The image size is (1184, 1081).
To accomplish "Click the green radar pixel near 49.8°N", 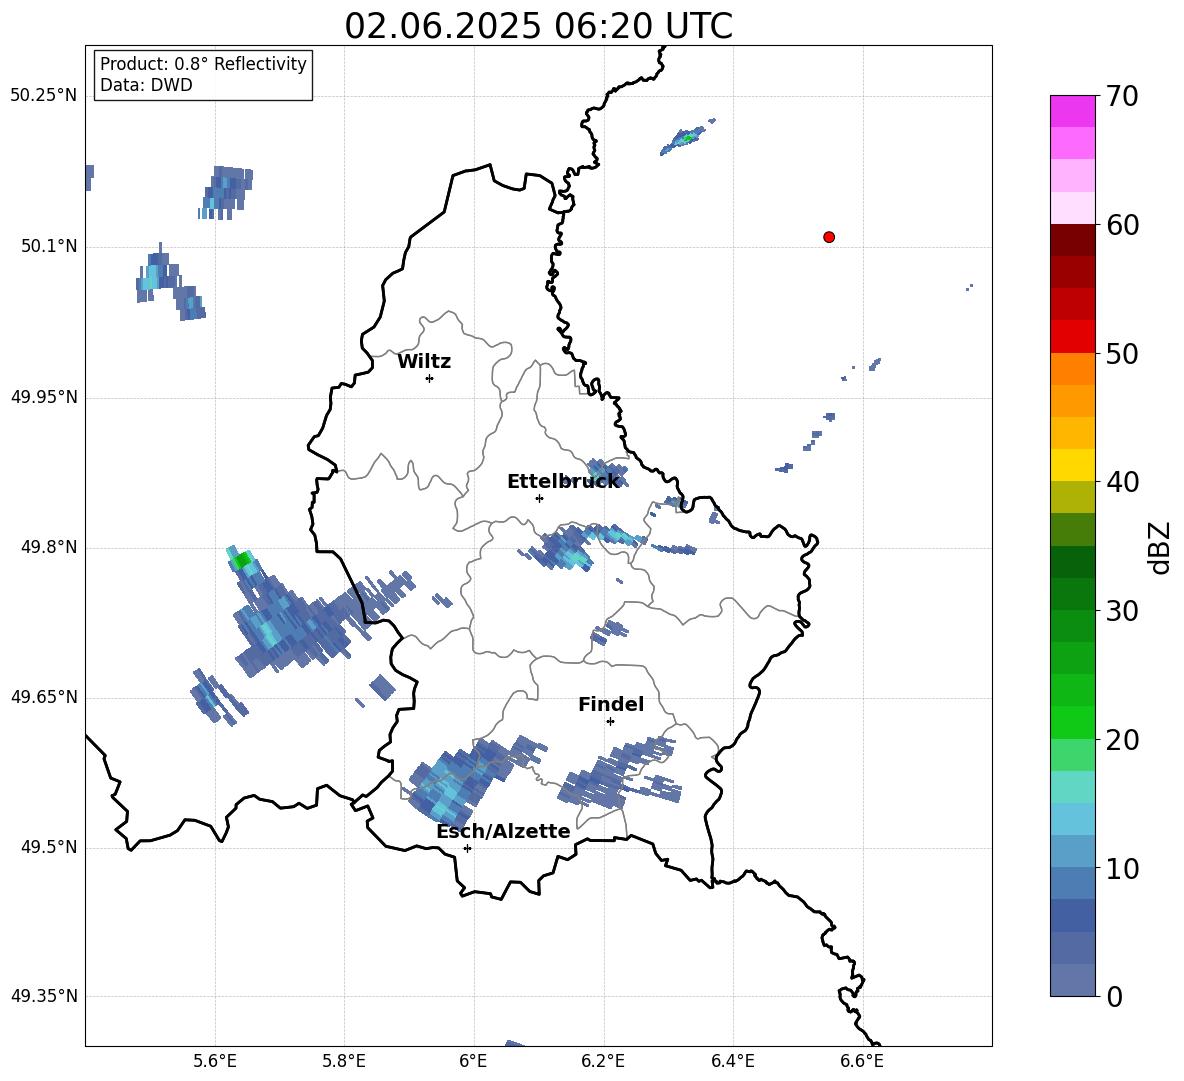I will pos(242,560).
